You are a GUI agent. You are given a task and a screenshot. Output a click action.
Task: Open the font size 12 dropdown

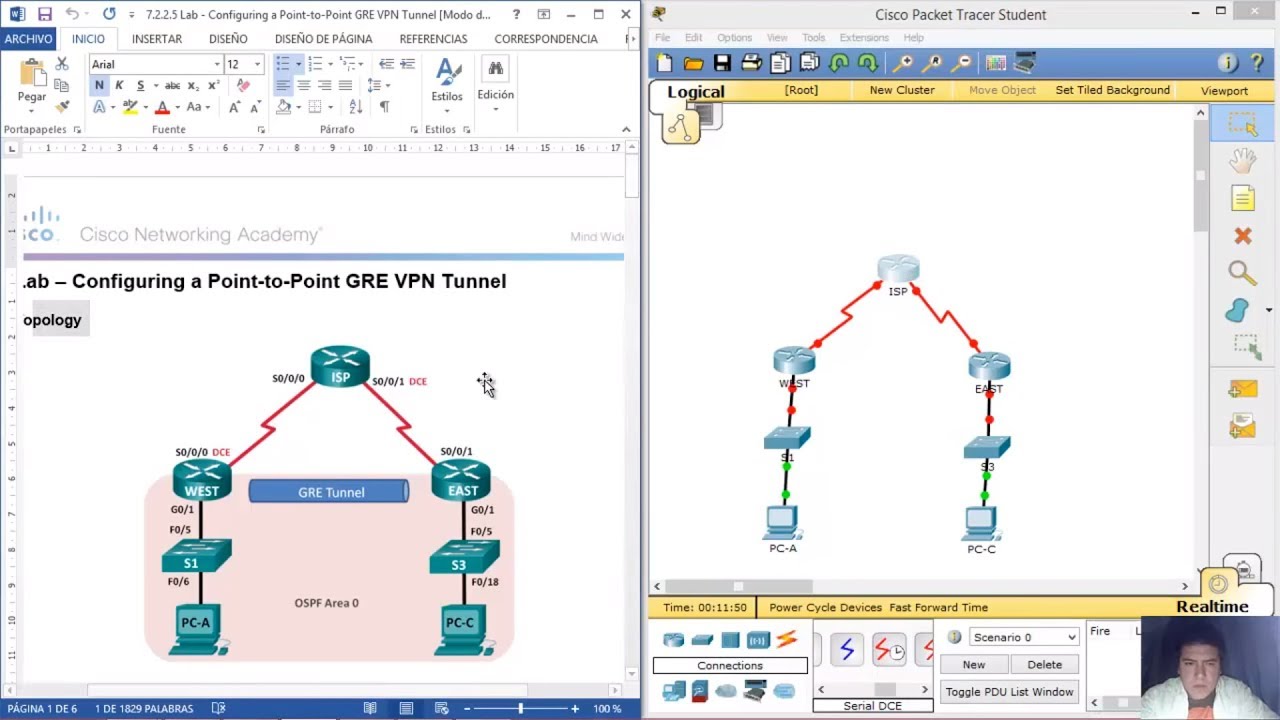point(257,64)
